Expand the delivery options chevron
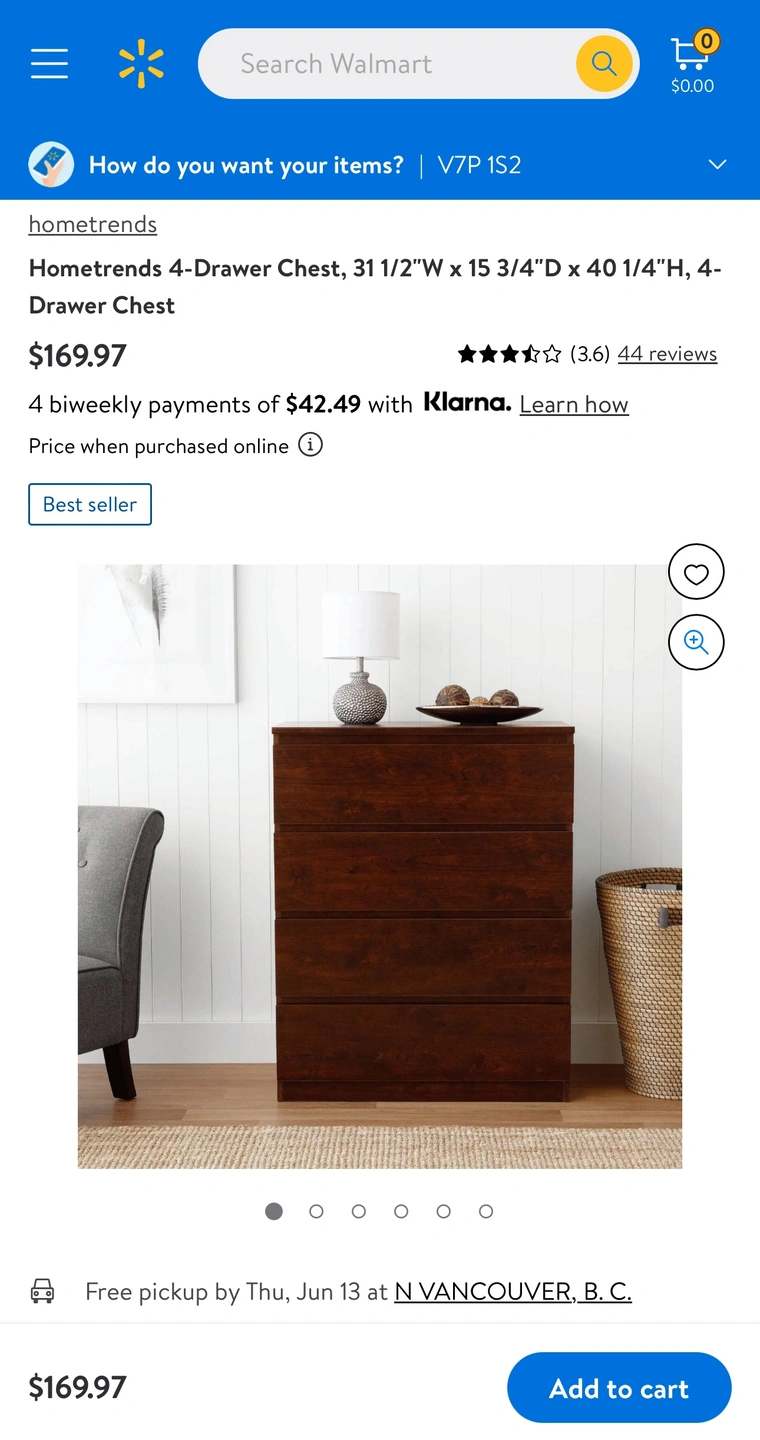The image size is (760, 1440). click(x=717, y=164)
